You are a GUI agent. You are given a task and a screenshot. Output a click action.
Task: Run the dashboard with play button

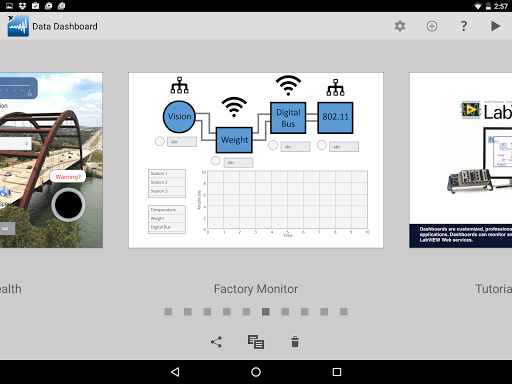[495, 26]
